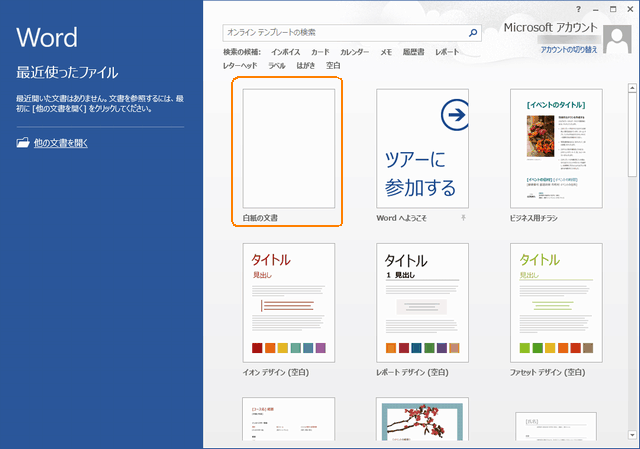The height and width of the screenshot is (449, 640).
Task: Open the ツアーに参加する welcome template
Action: pos(422,149)
